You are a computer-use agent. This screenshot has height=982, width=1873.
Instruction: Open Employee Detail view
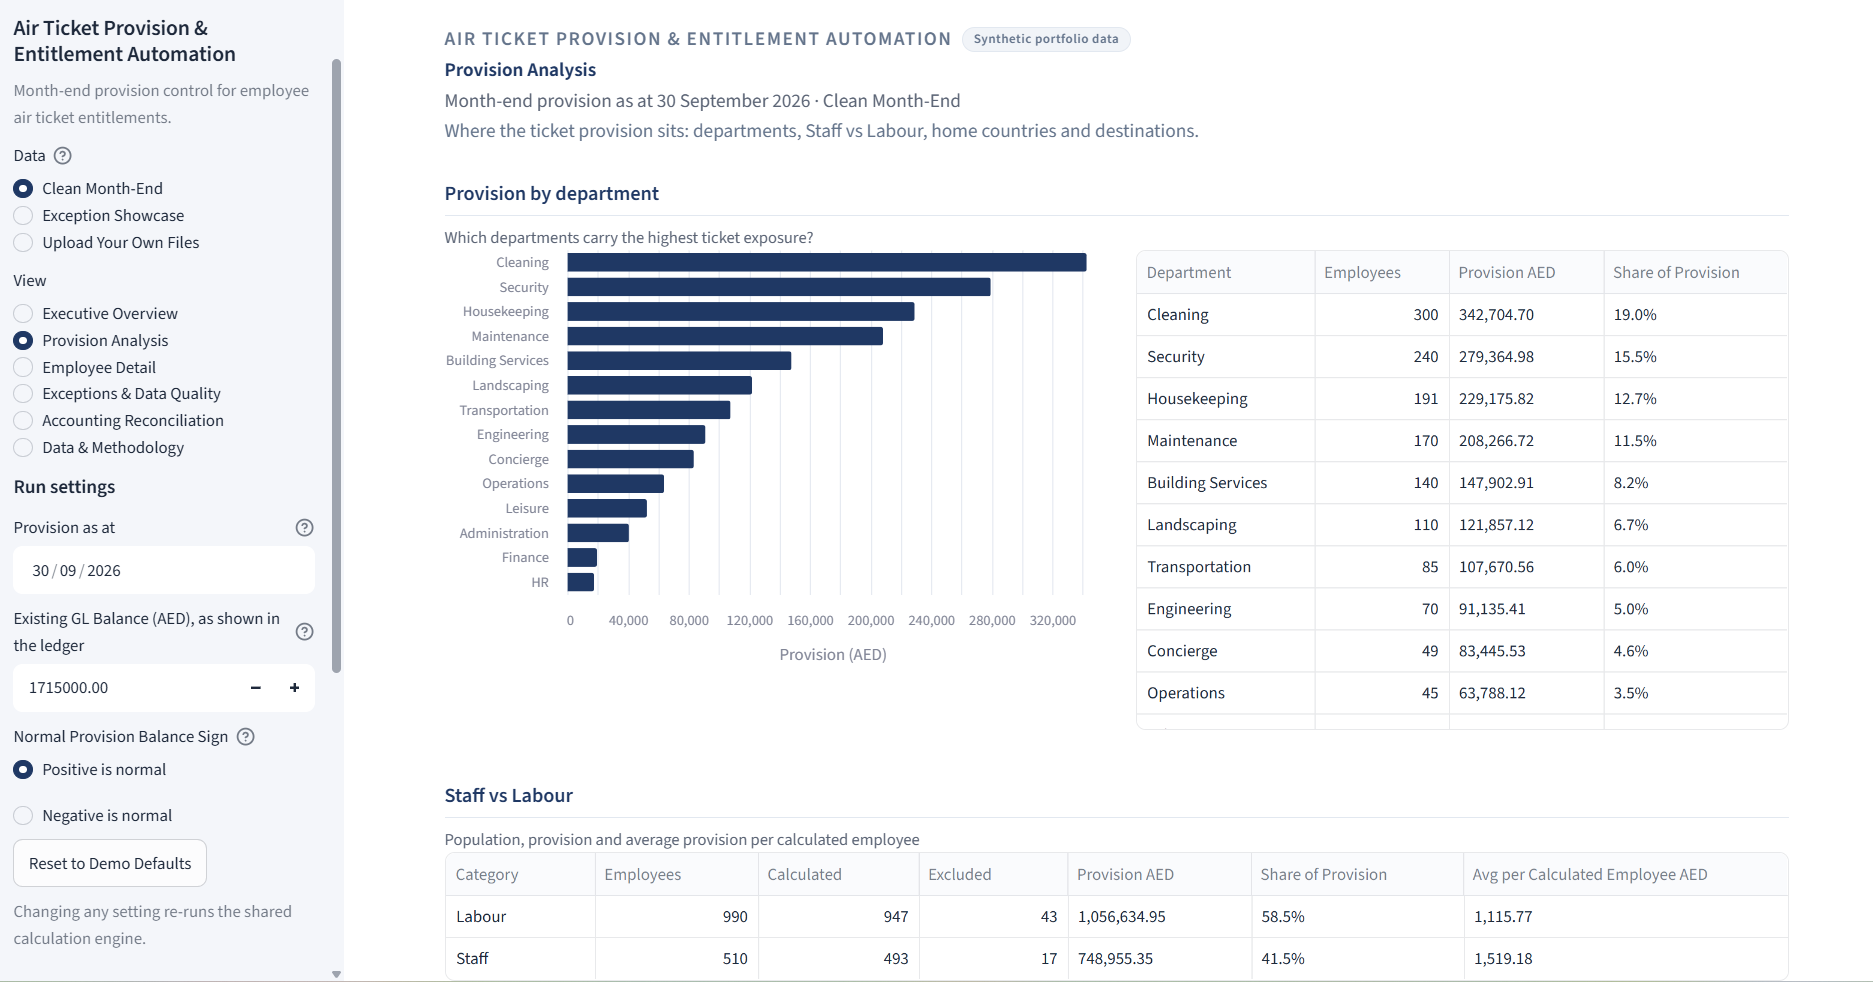[x=85, y=368]
